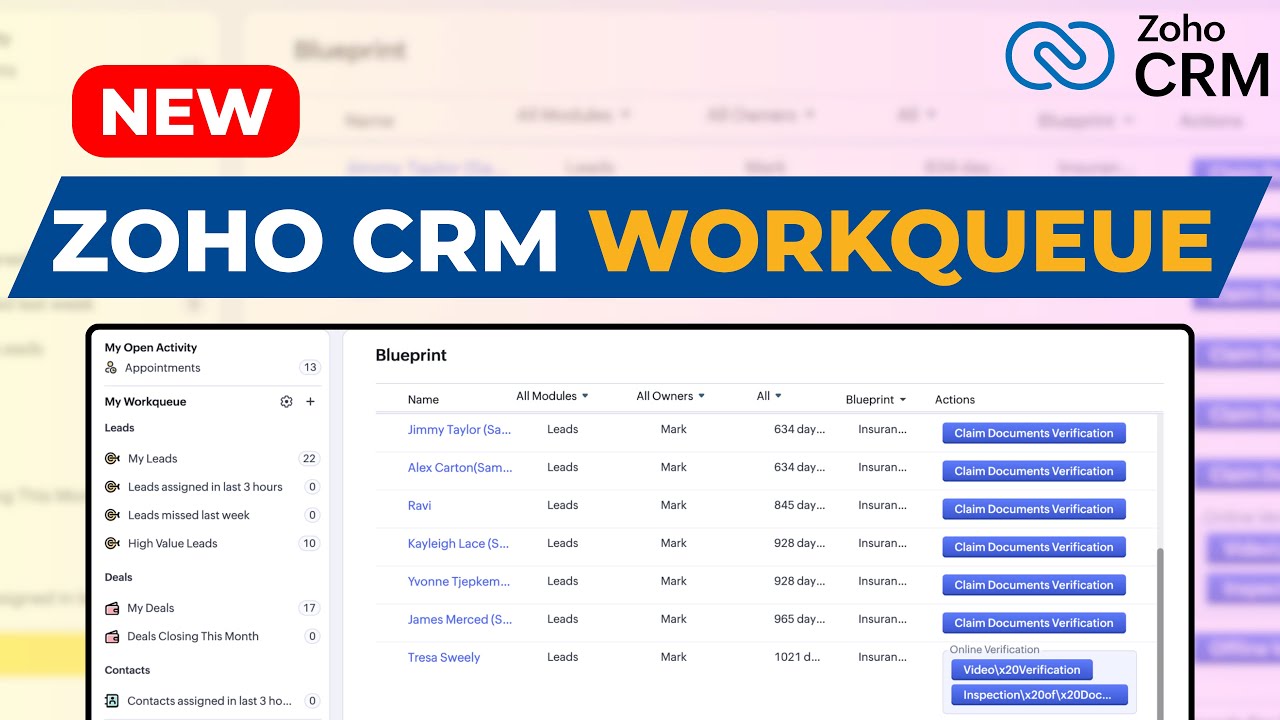The image size is (1280, 720).
Task: Open the Kayleigh Lace lead record
Action: 458,544
